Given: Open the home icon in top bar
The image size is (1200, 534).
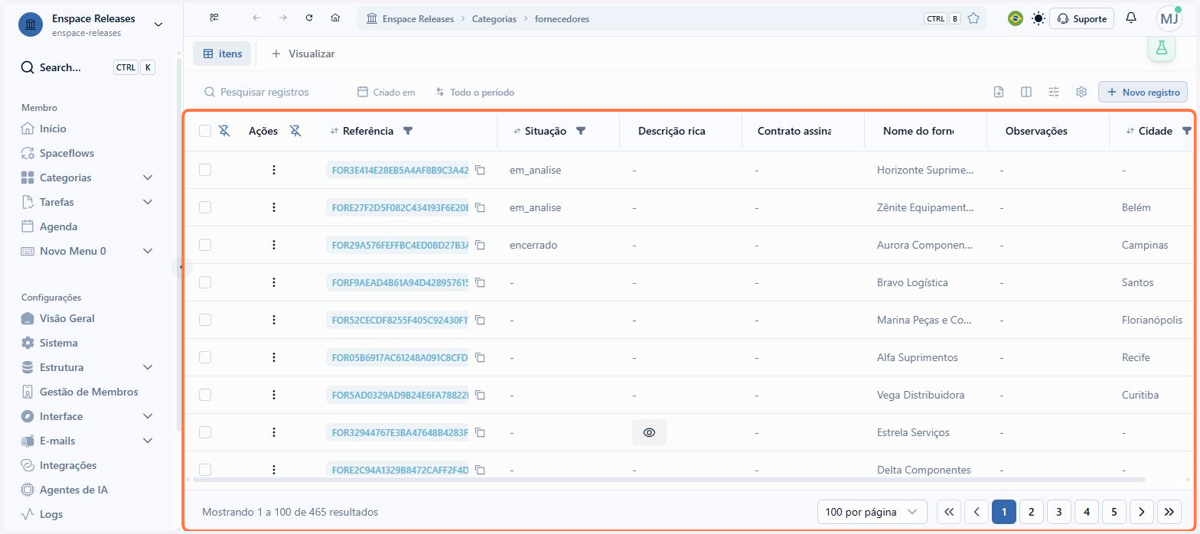Looking at the screenshot, I should pyautogui.click(x=335, y=18).
